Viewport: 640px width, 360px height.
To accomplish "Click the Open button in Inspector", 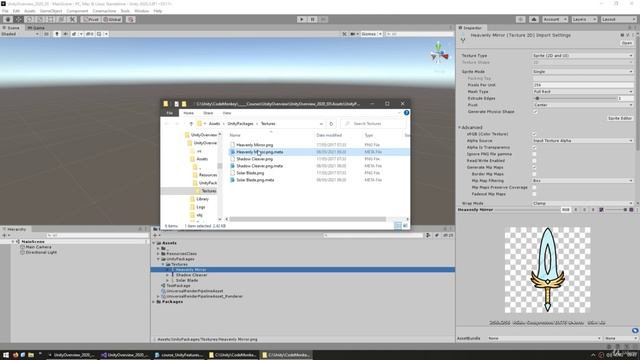I will click(x=627, y=43).
